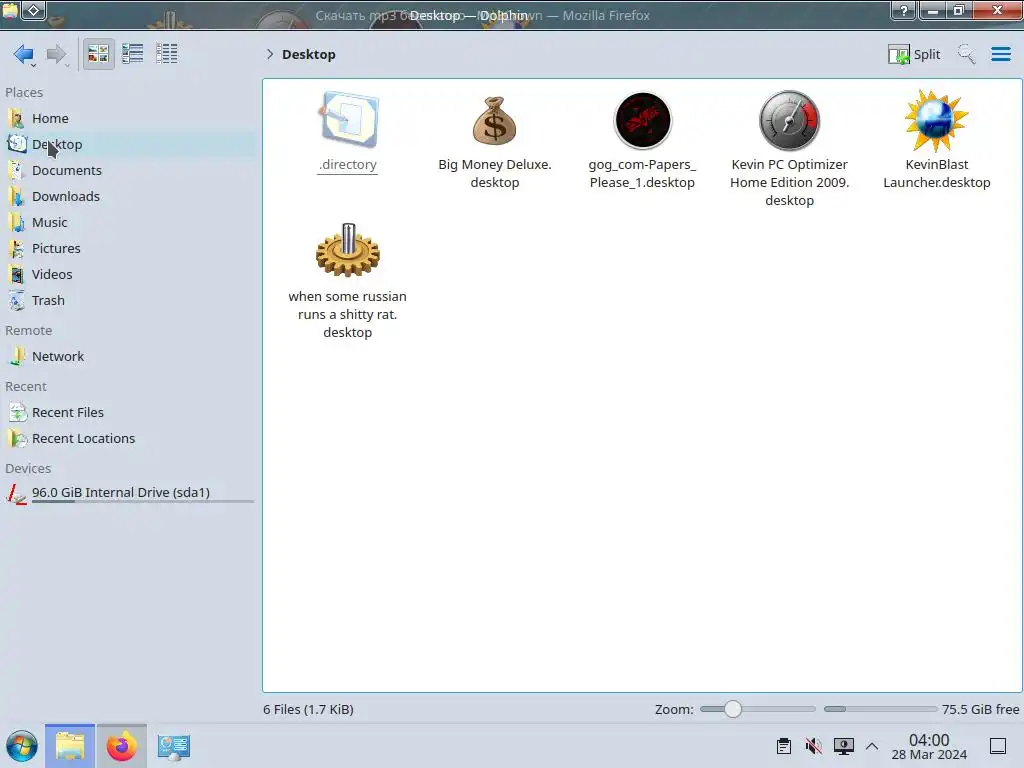Go forward with the grey forward arrow
Screen dimensions: 1024x768
(56, 54)
